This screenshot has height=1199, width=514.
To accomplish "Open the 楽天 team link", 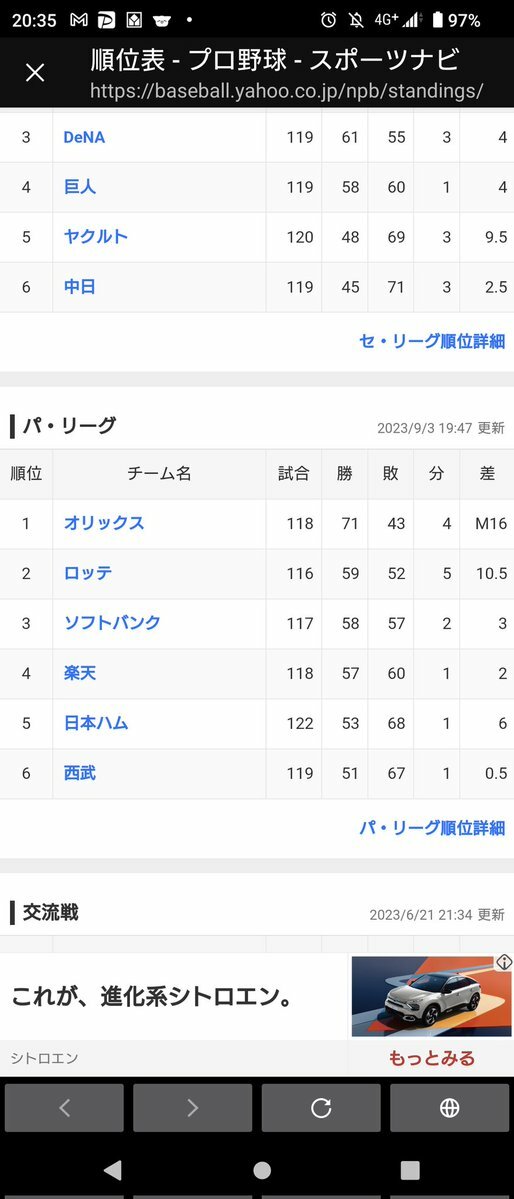I will [x=80, y=673].
